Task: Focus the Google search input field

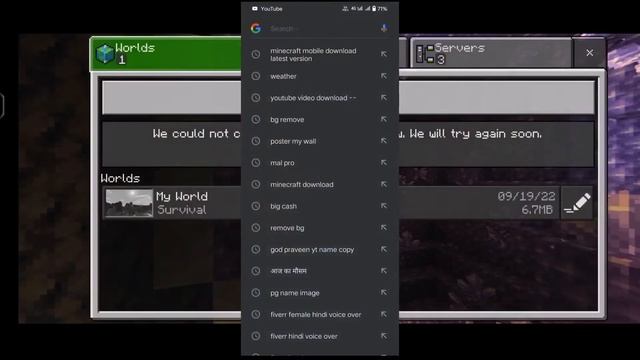Action: pos(320,29)
